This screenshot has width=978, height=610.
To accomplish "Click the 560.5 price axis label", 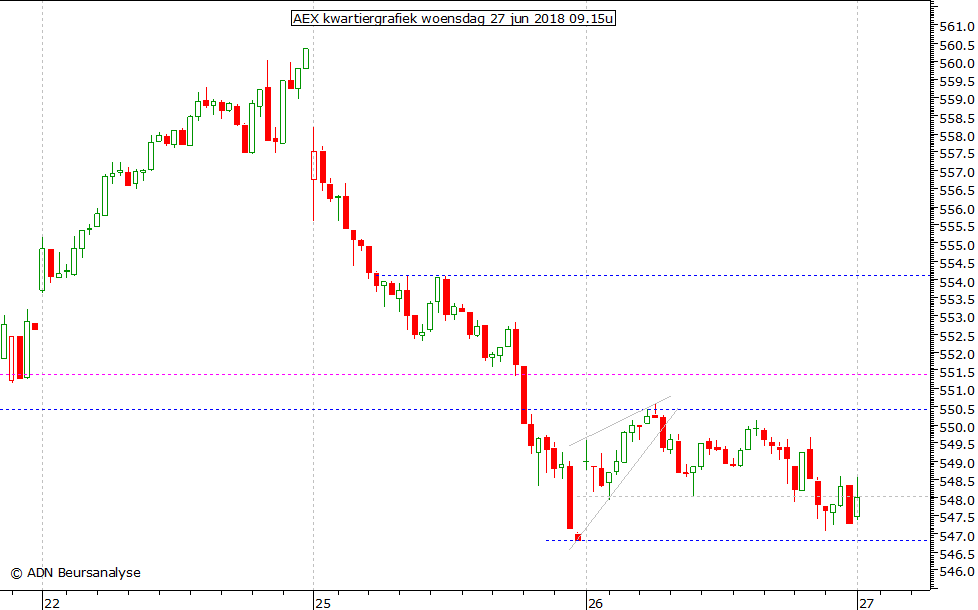I will (957, 46).
